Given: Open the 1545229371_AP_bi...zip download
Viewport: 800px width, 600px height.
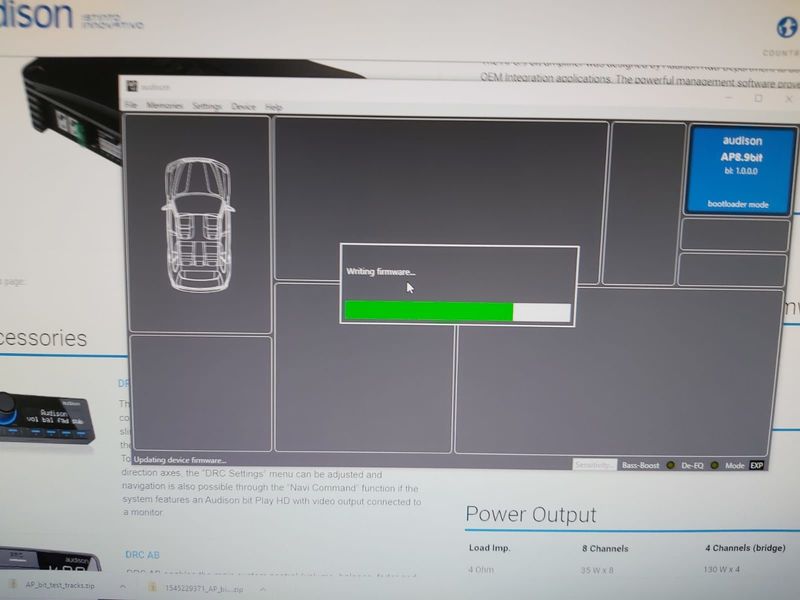Looking at the screenshot, I should pos(204,588).
